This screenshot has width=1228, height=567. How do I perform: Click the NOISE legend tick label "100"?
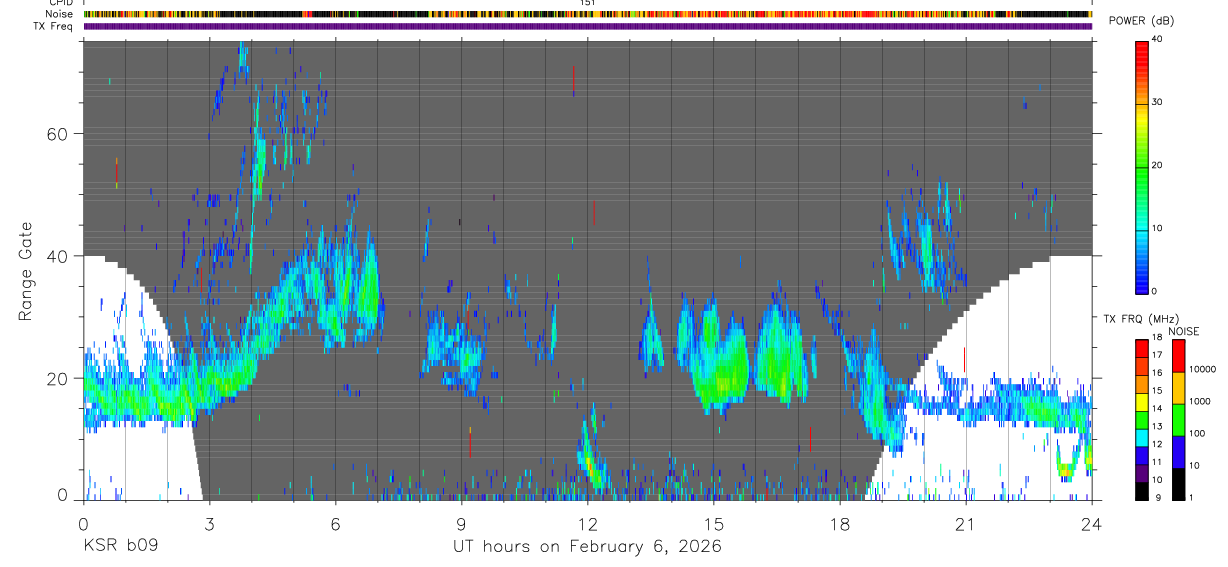1199,433
